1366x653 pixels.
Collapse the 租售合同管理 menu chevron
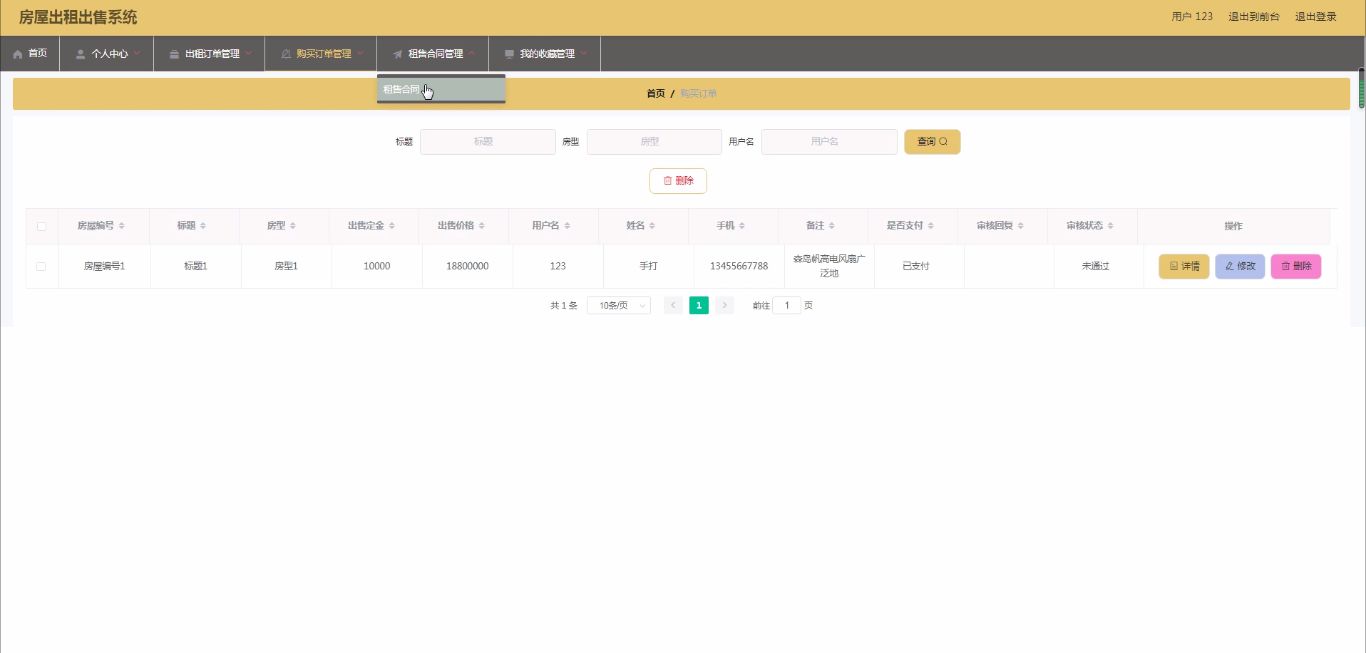click(471, 54)
